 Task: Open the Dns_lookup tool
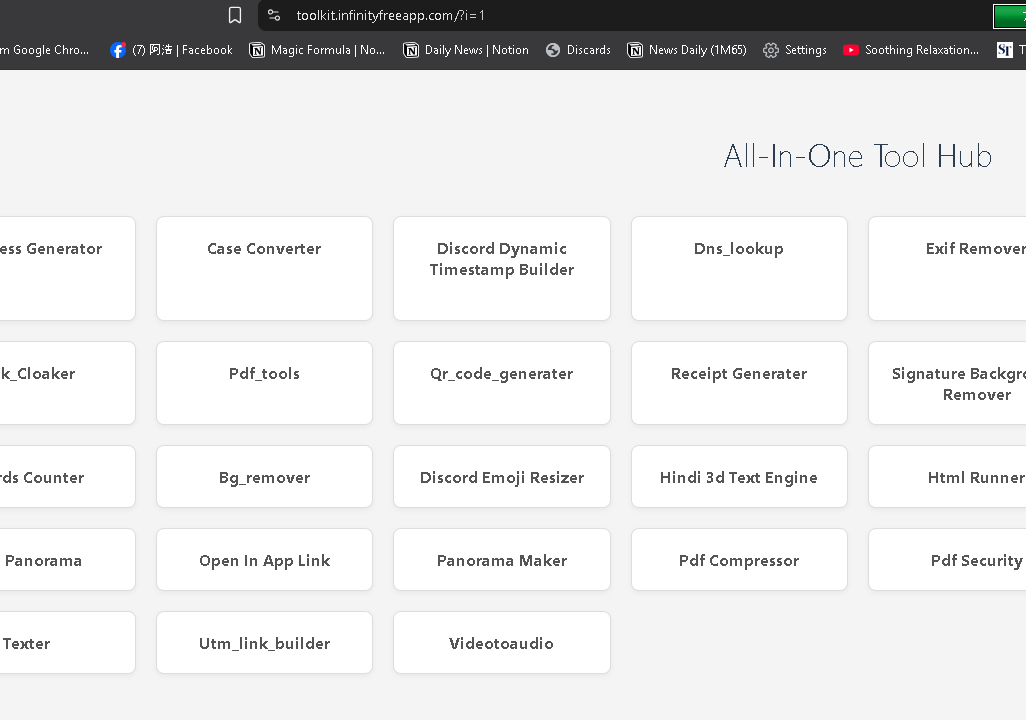[739, 268]
